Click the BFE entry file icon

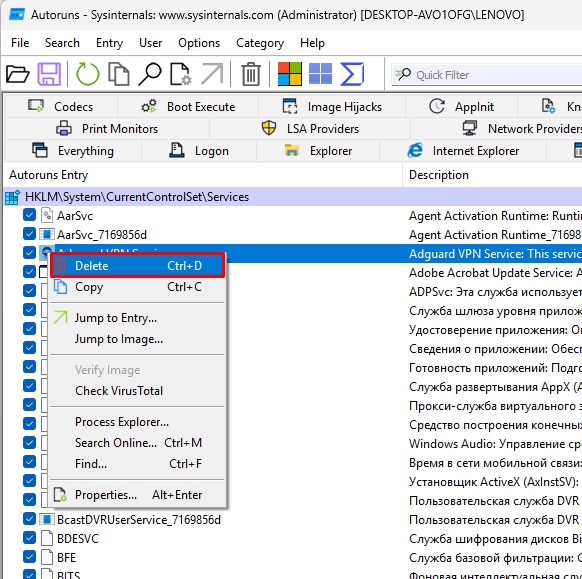(47, 557)
